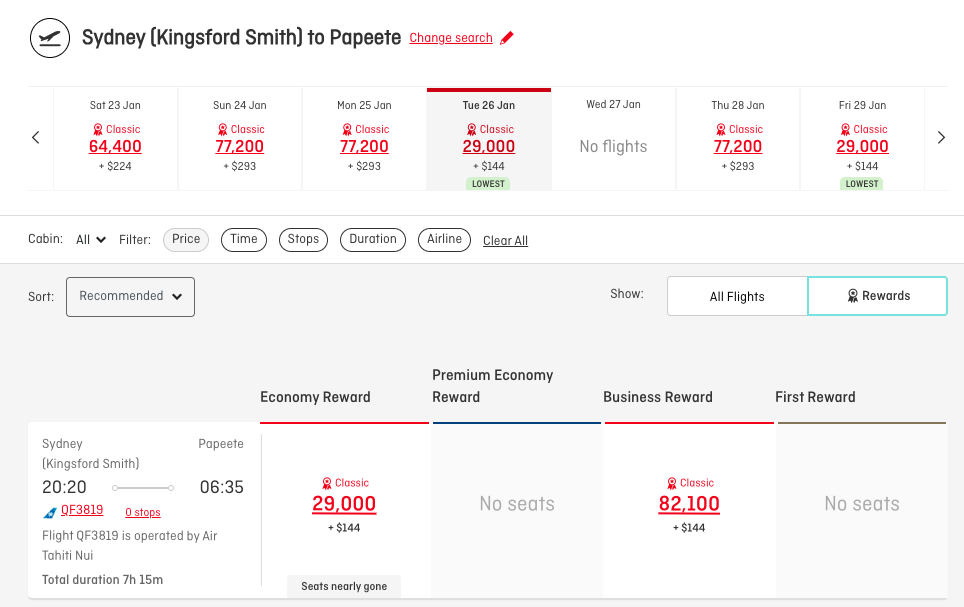This screenshot has width=964, height=607.
Task: Click the 29,000 points price for Fri 29 Jan
Action: pyautogui.click(x=863, y=146)
